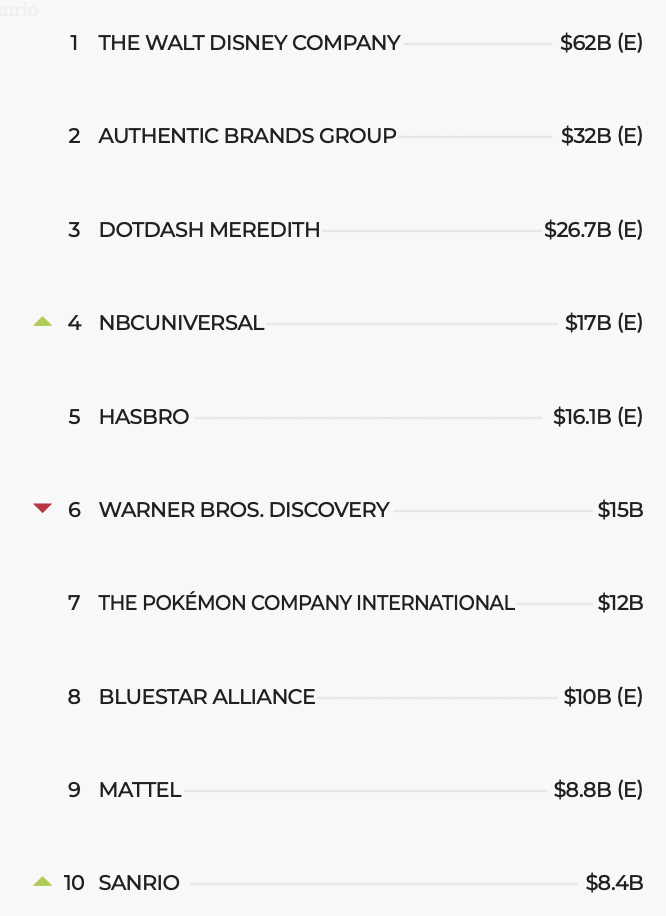
Task: Click Hasbro's $16.1B (E) amount
Action: (x=597, y=417)
